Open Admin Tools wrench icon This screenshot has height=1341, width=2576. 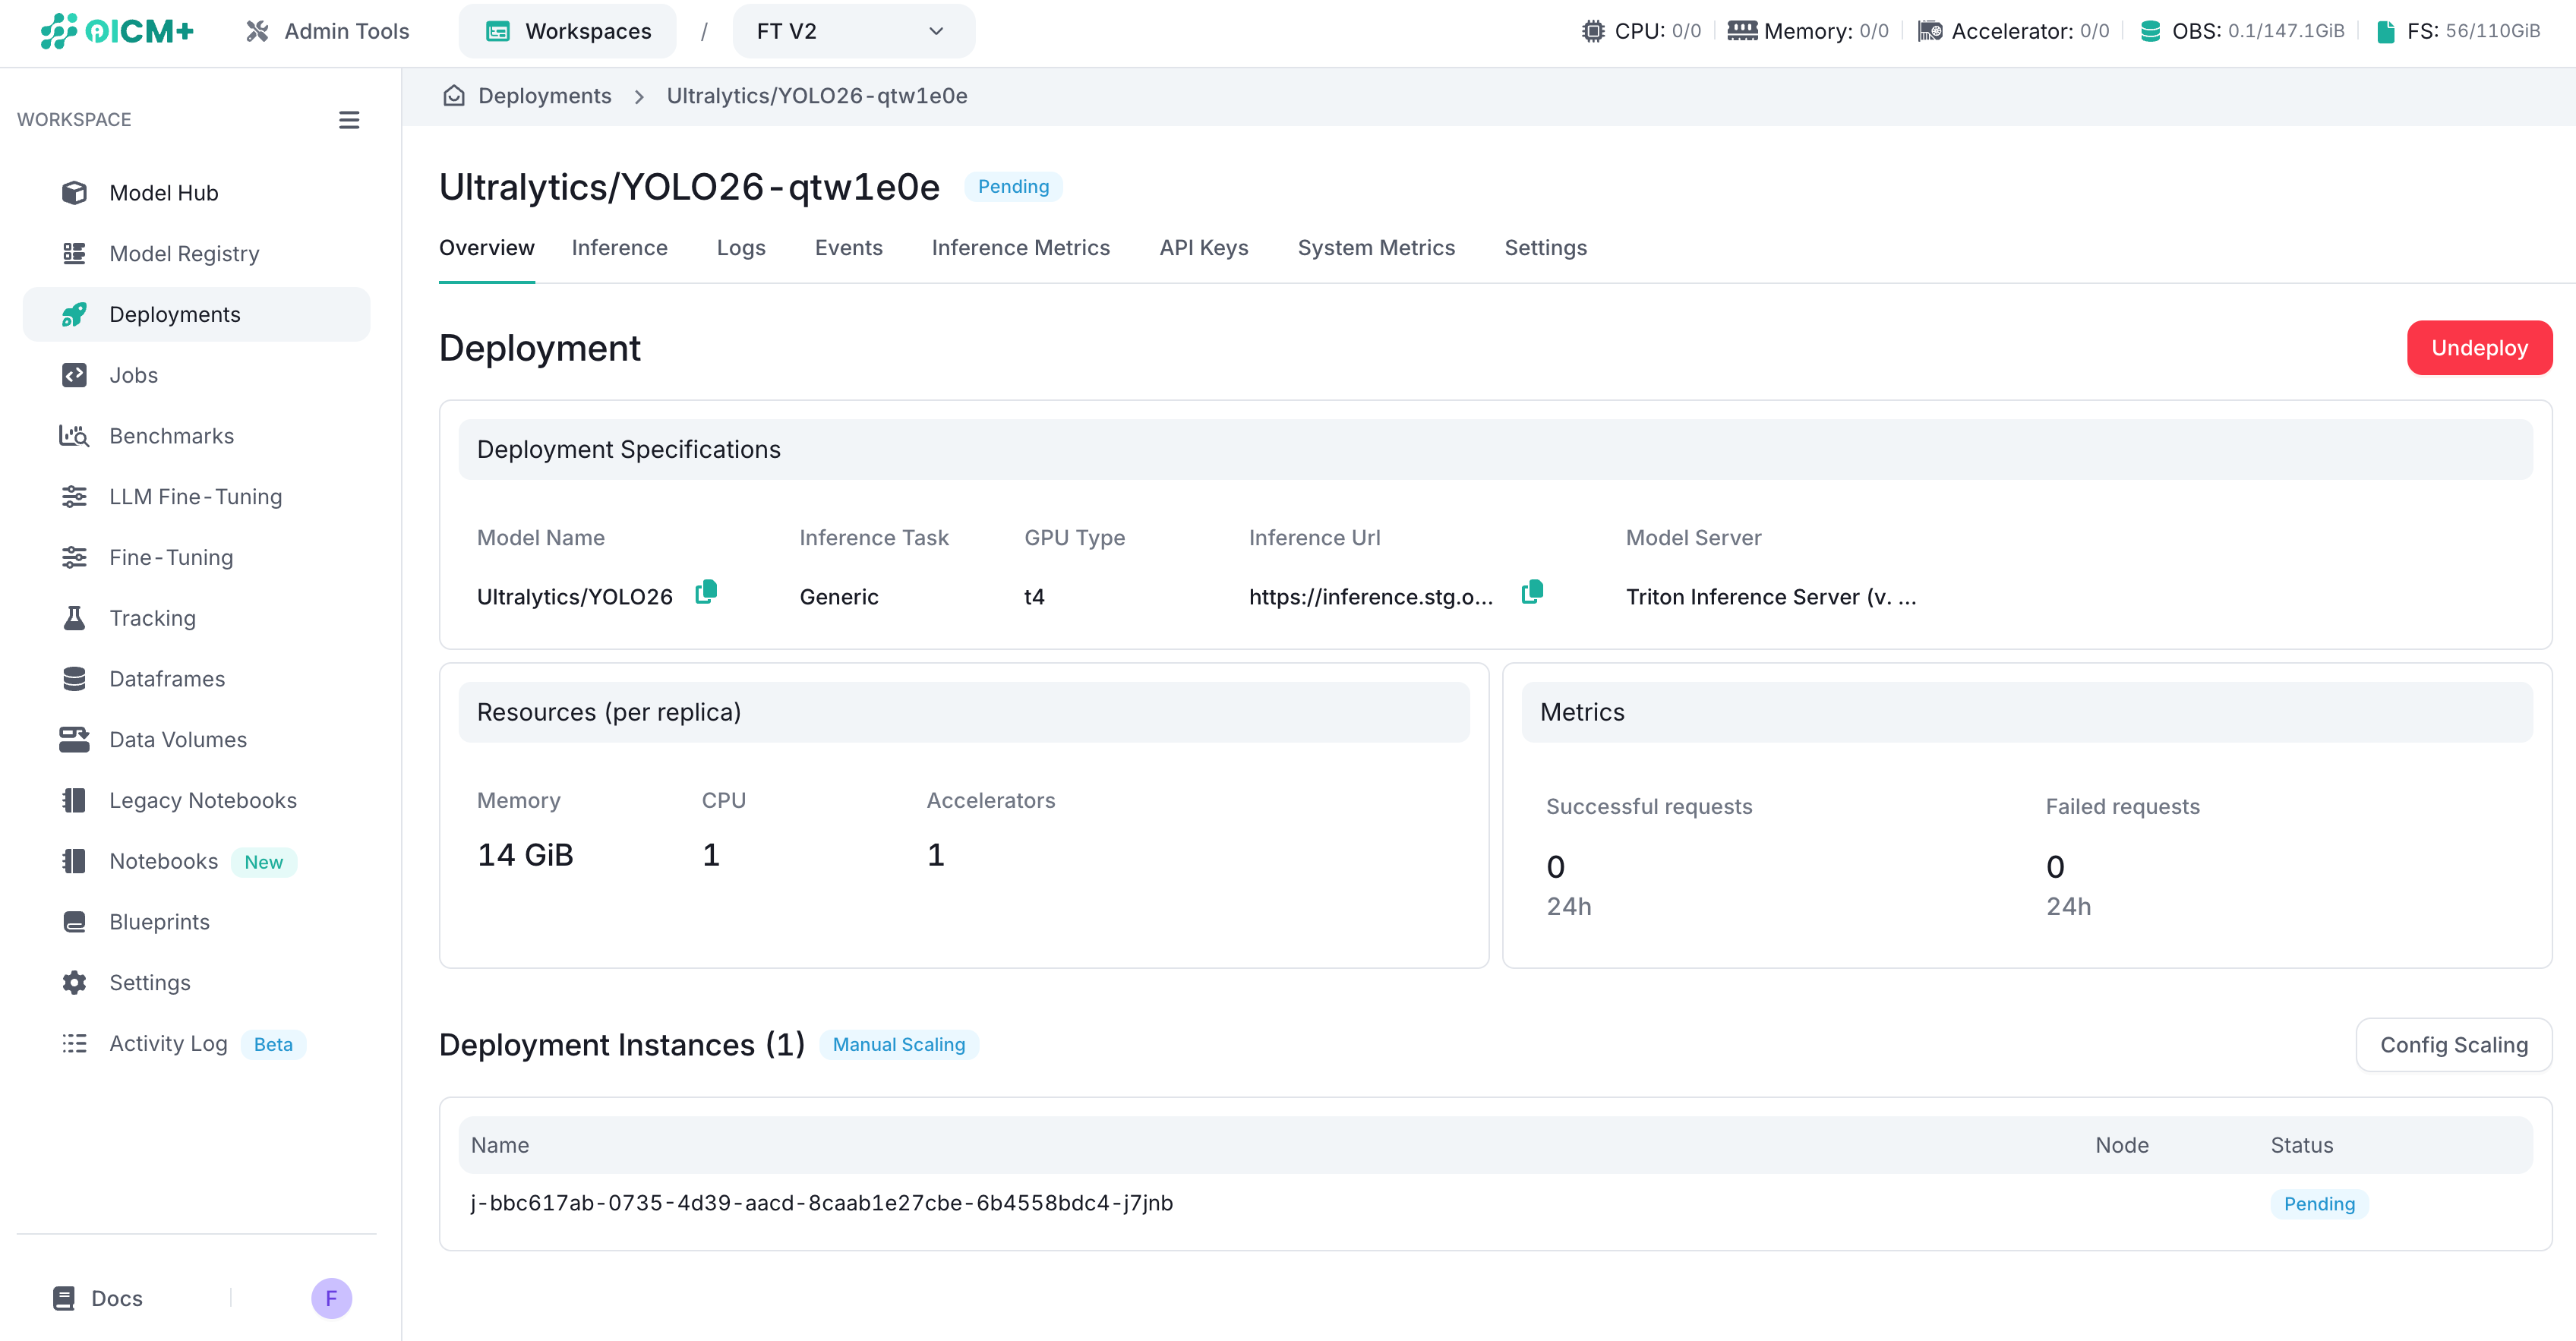click(x=258, y=31)
